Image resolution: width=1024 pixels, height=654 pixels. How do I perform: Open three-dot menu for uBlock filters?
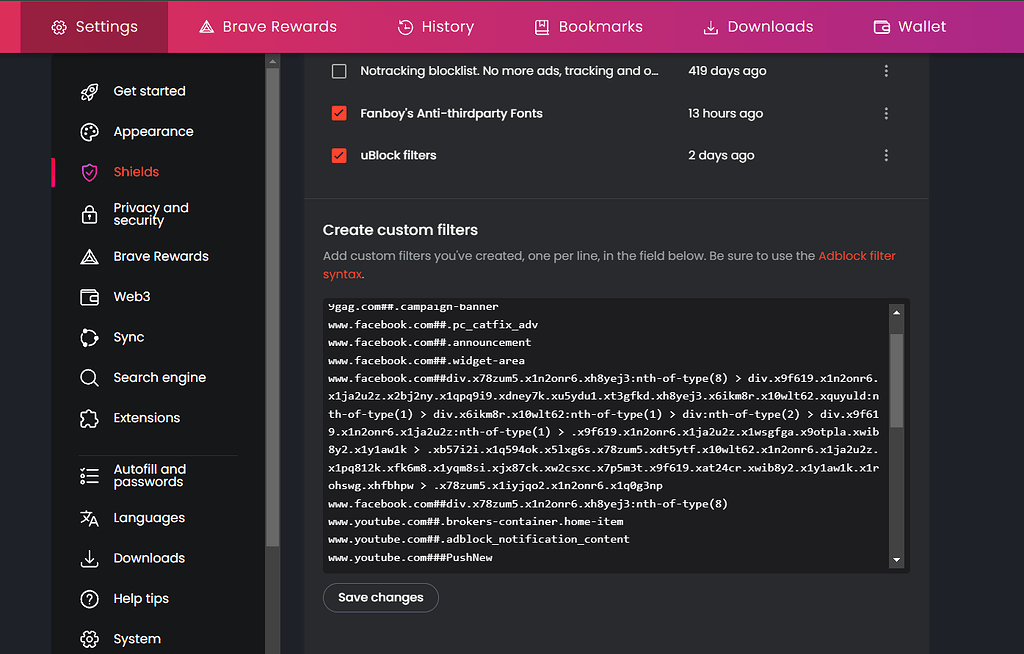tap(886, 156)
